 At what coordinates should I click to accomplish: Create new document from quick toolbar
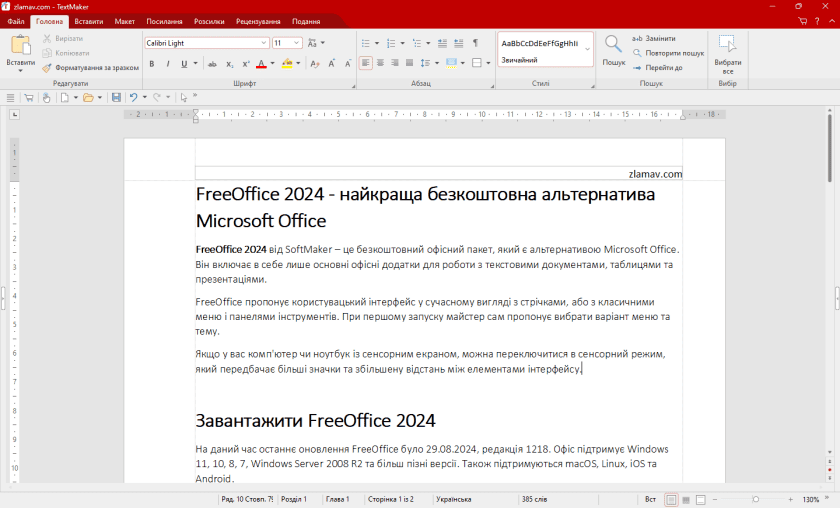pos(65,98)
